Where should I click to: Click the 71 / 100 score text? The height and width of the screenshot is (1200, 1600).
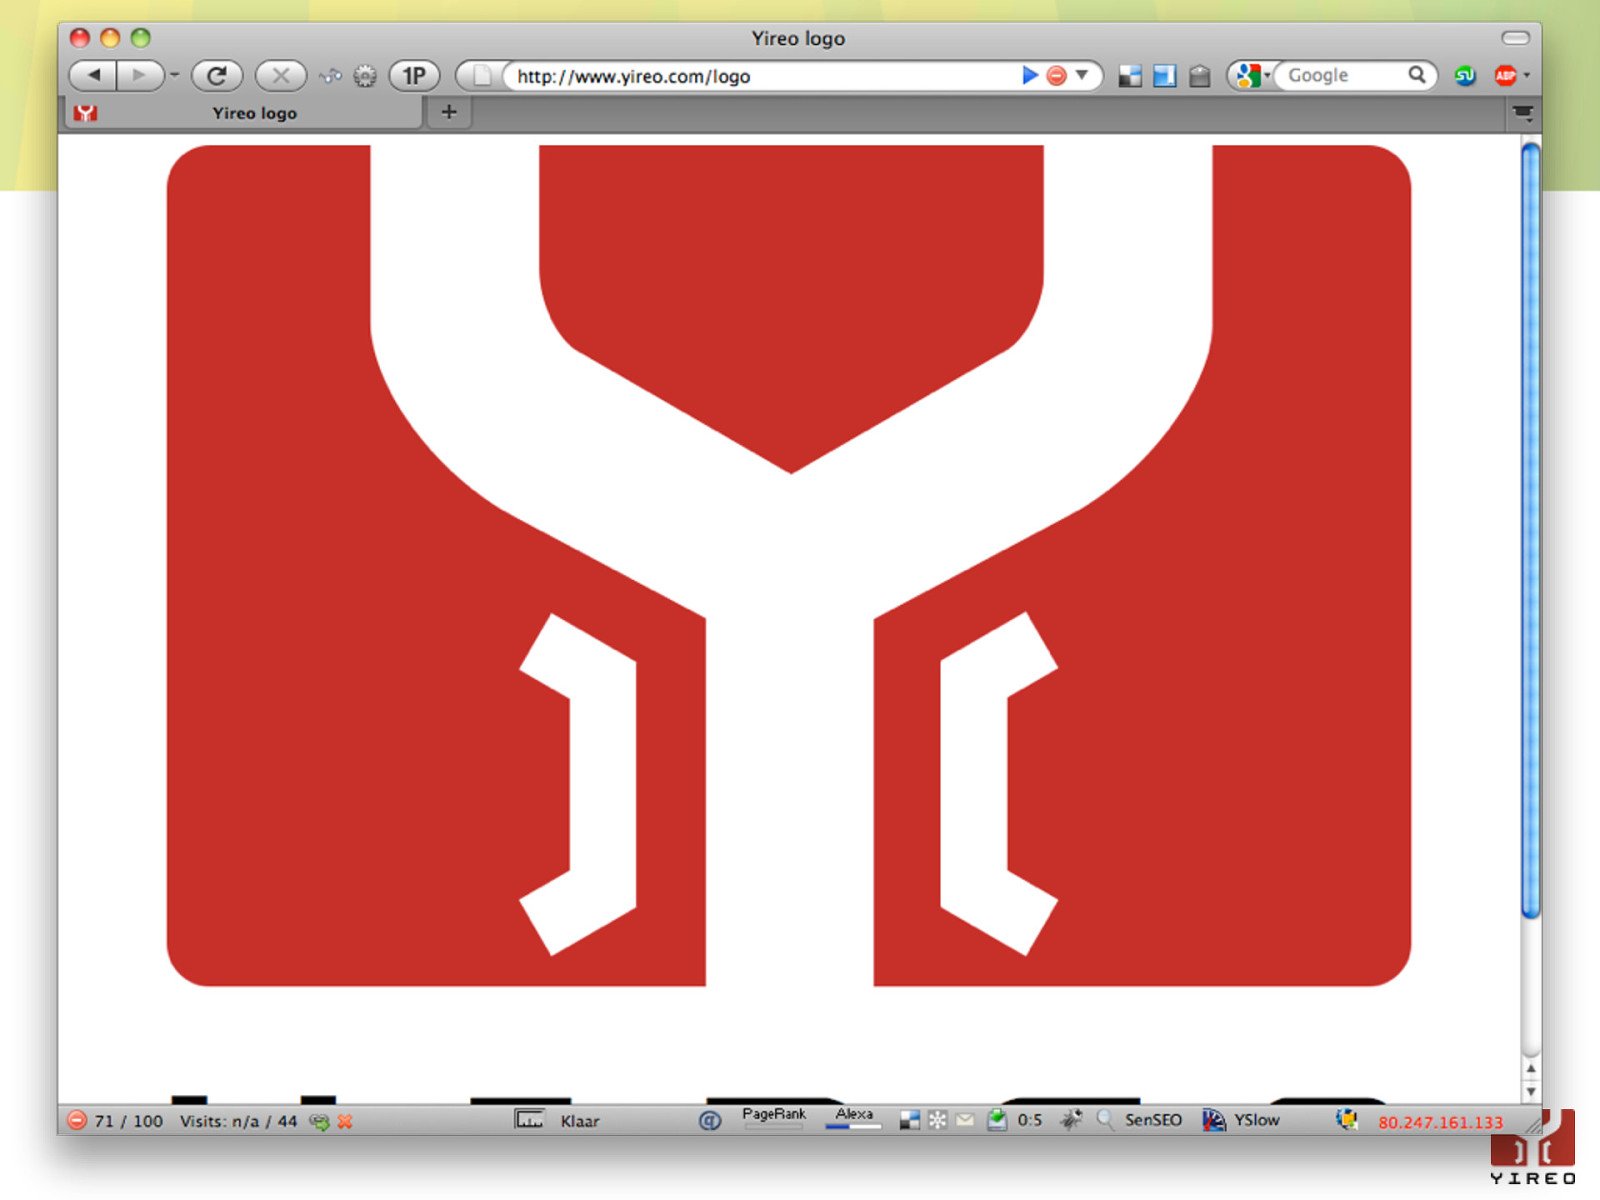128,1121
